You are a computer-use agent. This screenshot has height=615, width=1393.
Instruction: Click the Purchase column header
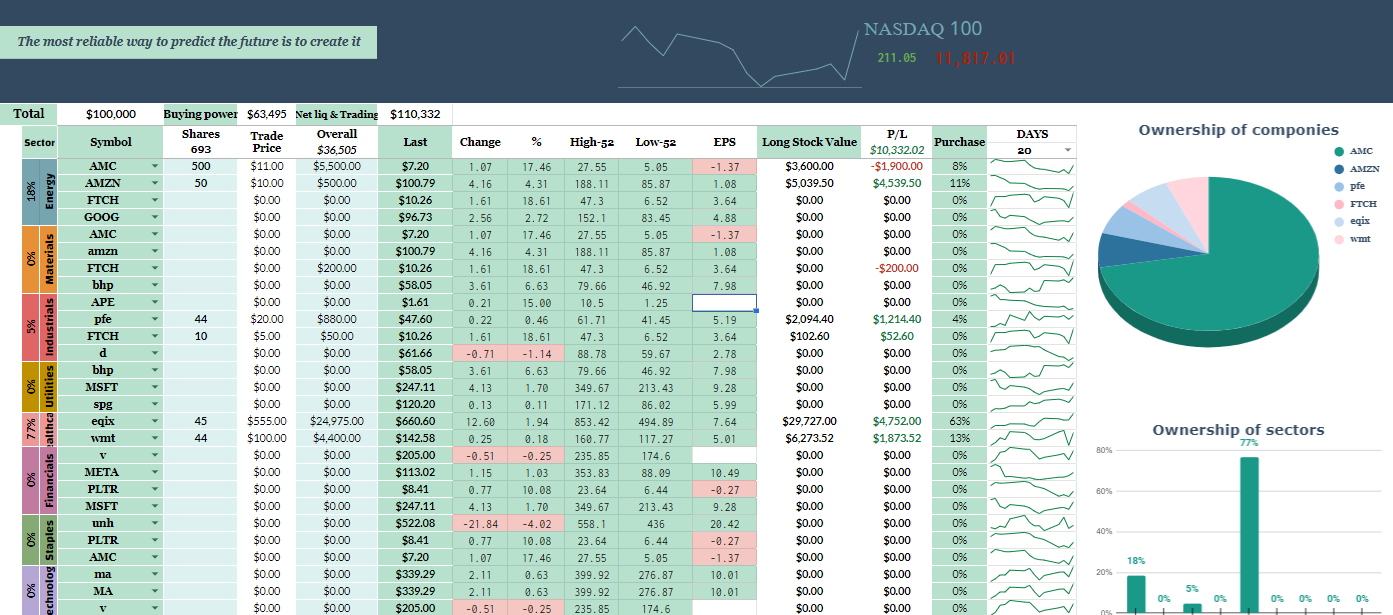(x=959, y=142)
